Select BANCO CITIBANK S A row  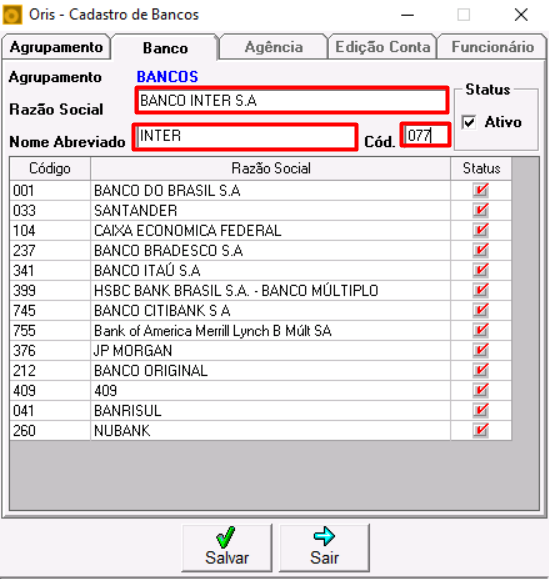point(261,310)
